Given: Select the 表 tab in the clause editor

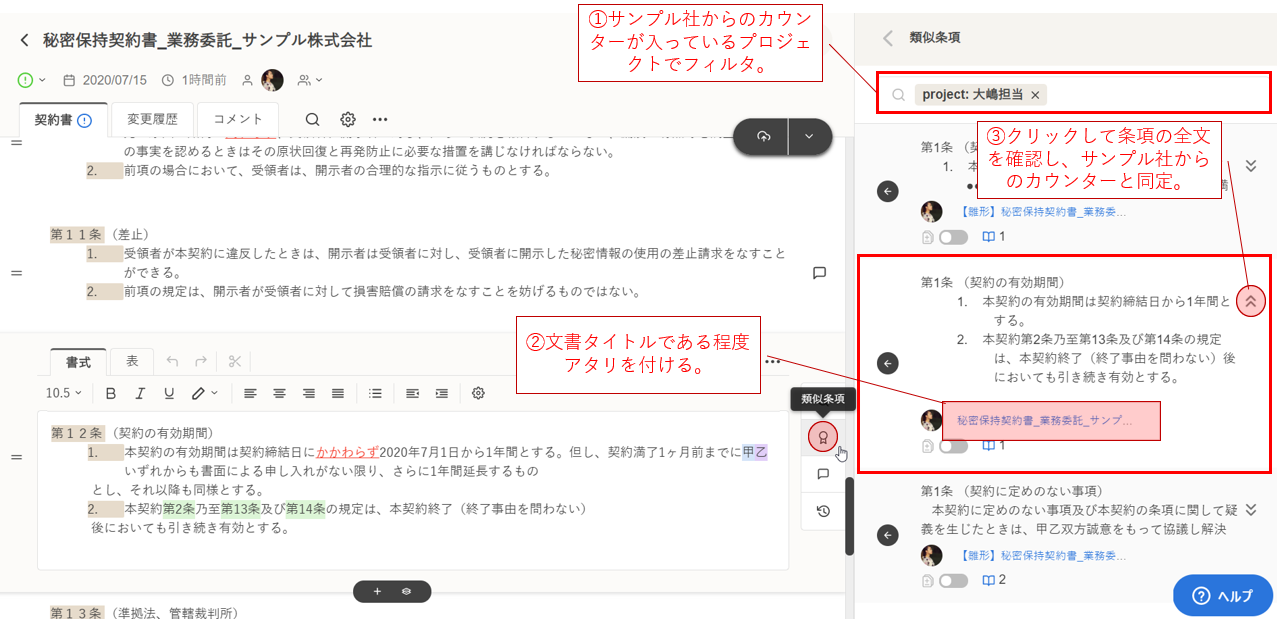Looking at the screenshot, I should point(132,361).
